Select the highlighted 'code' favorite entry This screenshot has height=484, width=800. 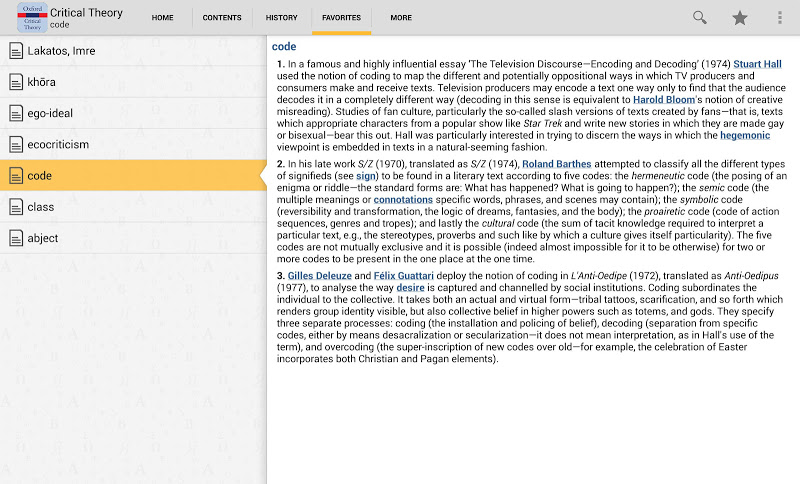pos(133,175)
